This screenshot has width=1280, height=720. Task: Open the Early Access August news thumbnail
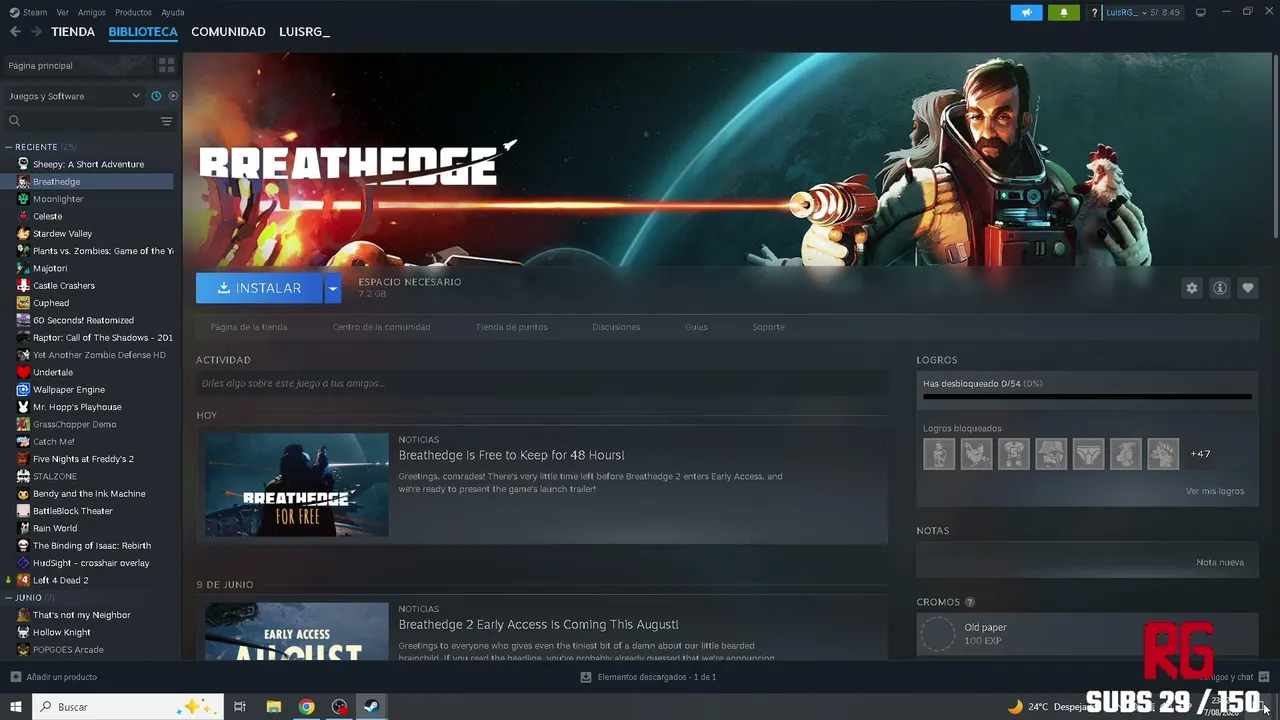point(297,631)
